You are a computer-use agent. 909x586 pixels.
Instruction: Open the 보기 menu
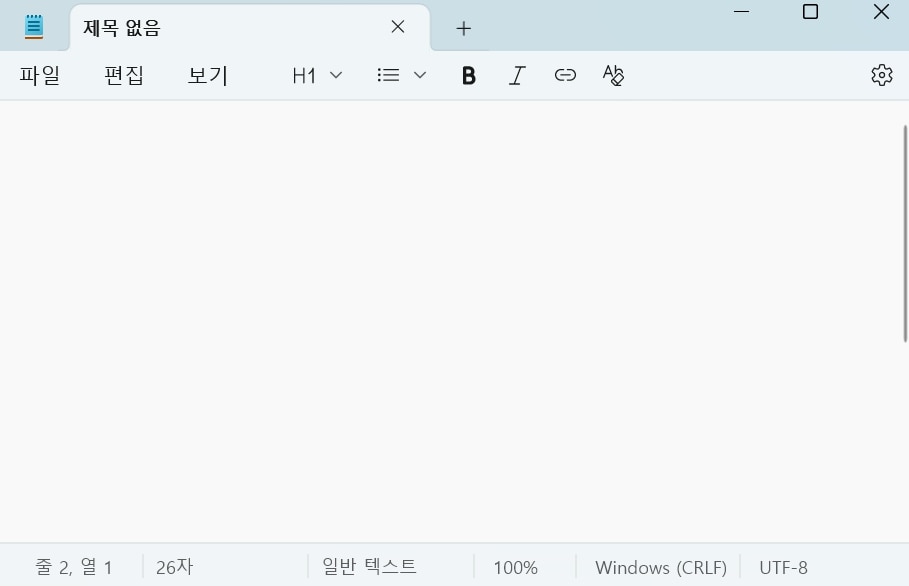tap(206, 75)
